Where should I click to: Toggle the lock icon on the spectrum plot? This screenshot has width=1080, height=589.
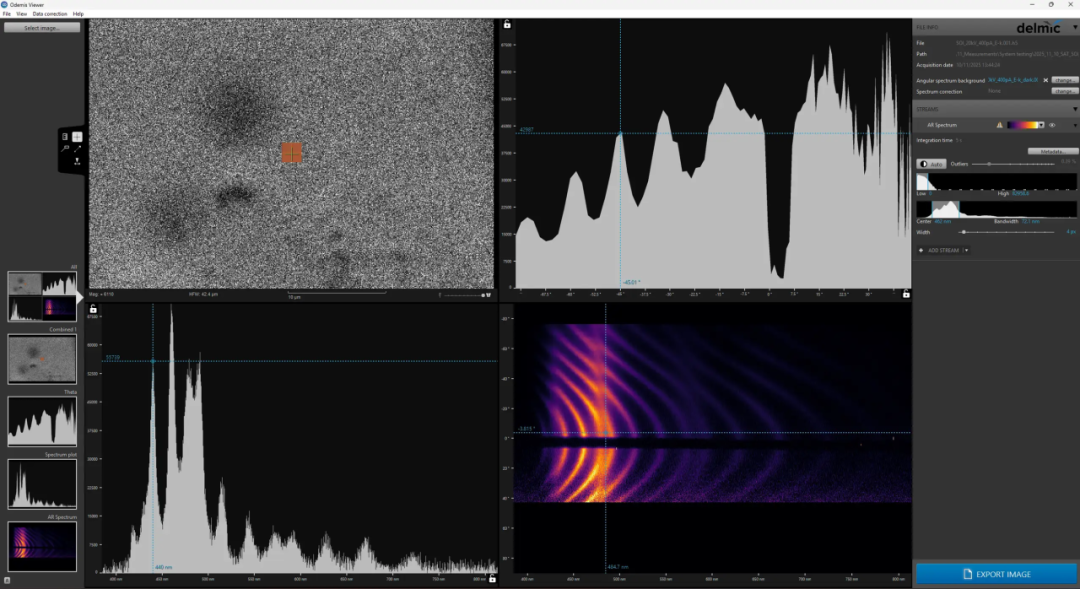click(93, 309)
